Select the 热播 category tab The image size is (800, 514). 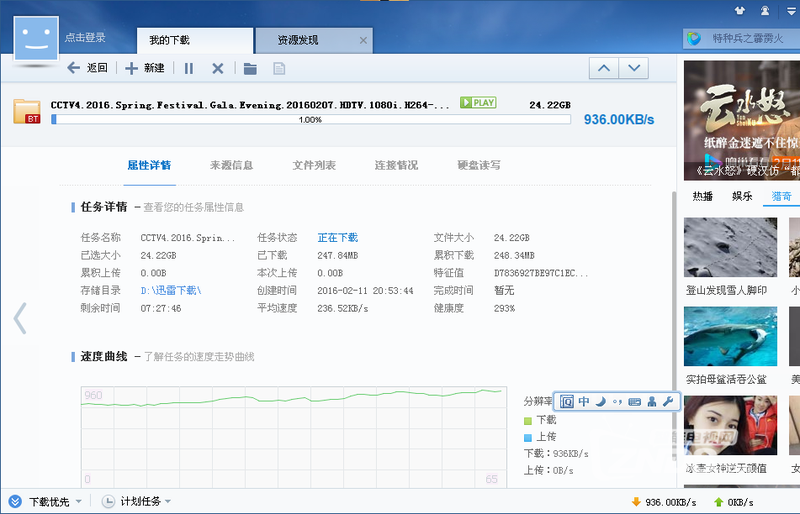pyautogui.click(x=703, y=197)
